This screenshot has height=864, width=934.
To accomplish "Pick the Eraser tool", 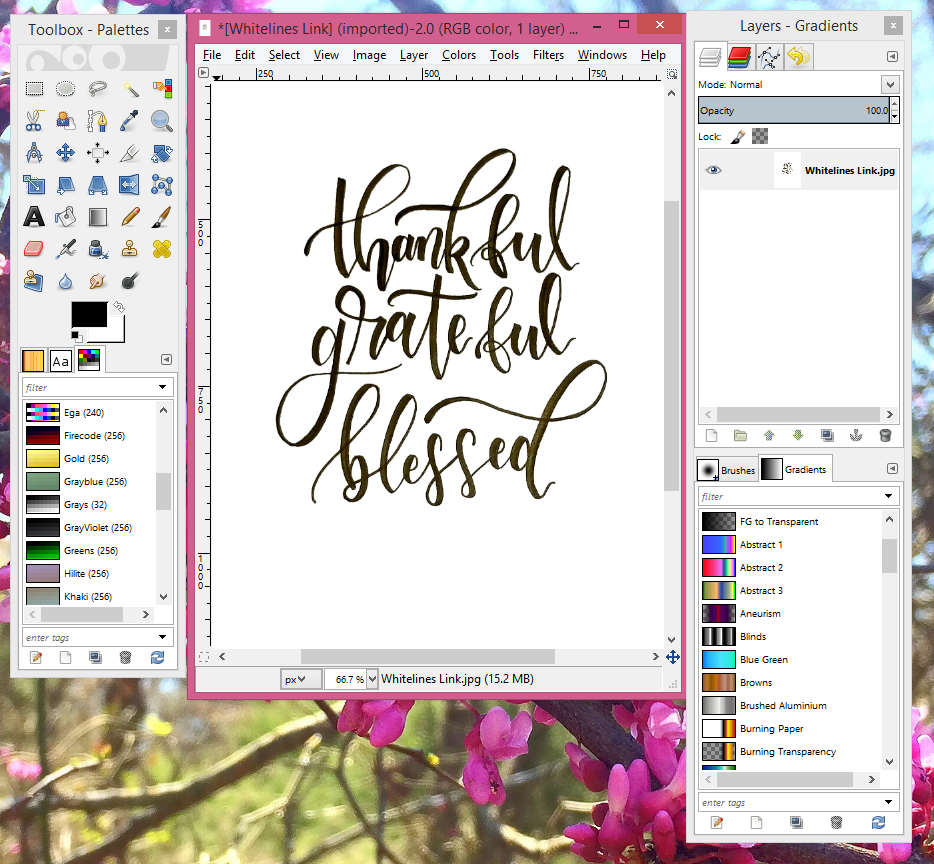I will tap(34, 248).
